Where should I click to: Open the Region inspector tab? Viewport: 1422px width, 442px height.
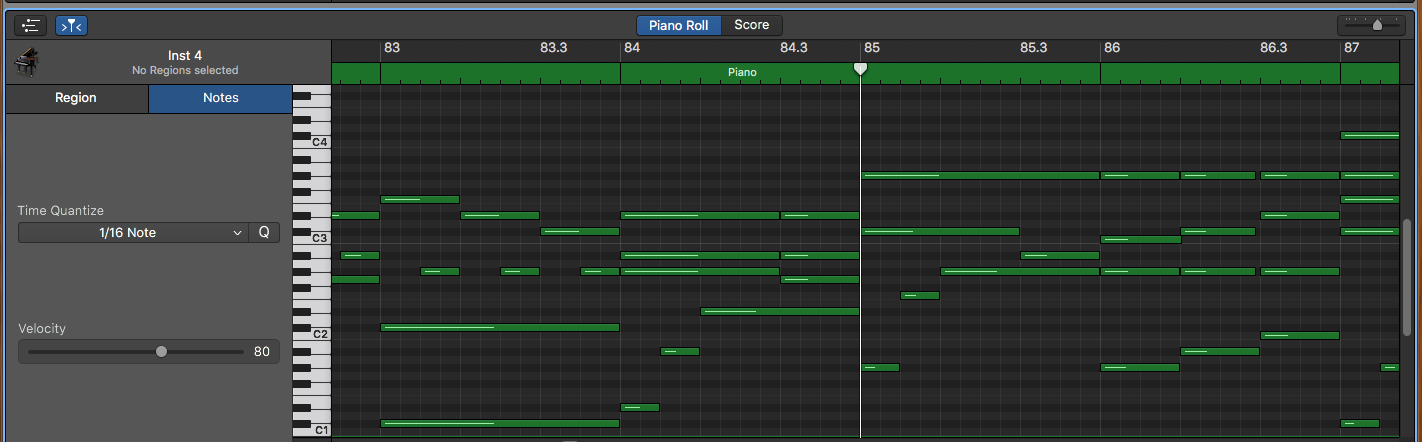[76, 98]
